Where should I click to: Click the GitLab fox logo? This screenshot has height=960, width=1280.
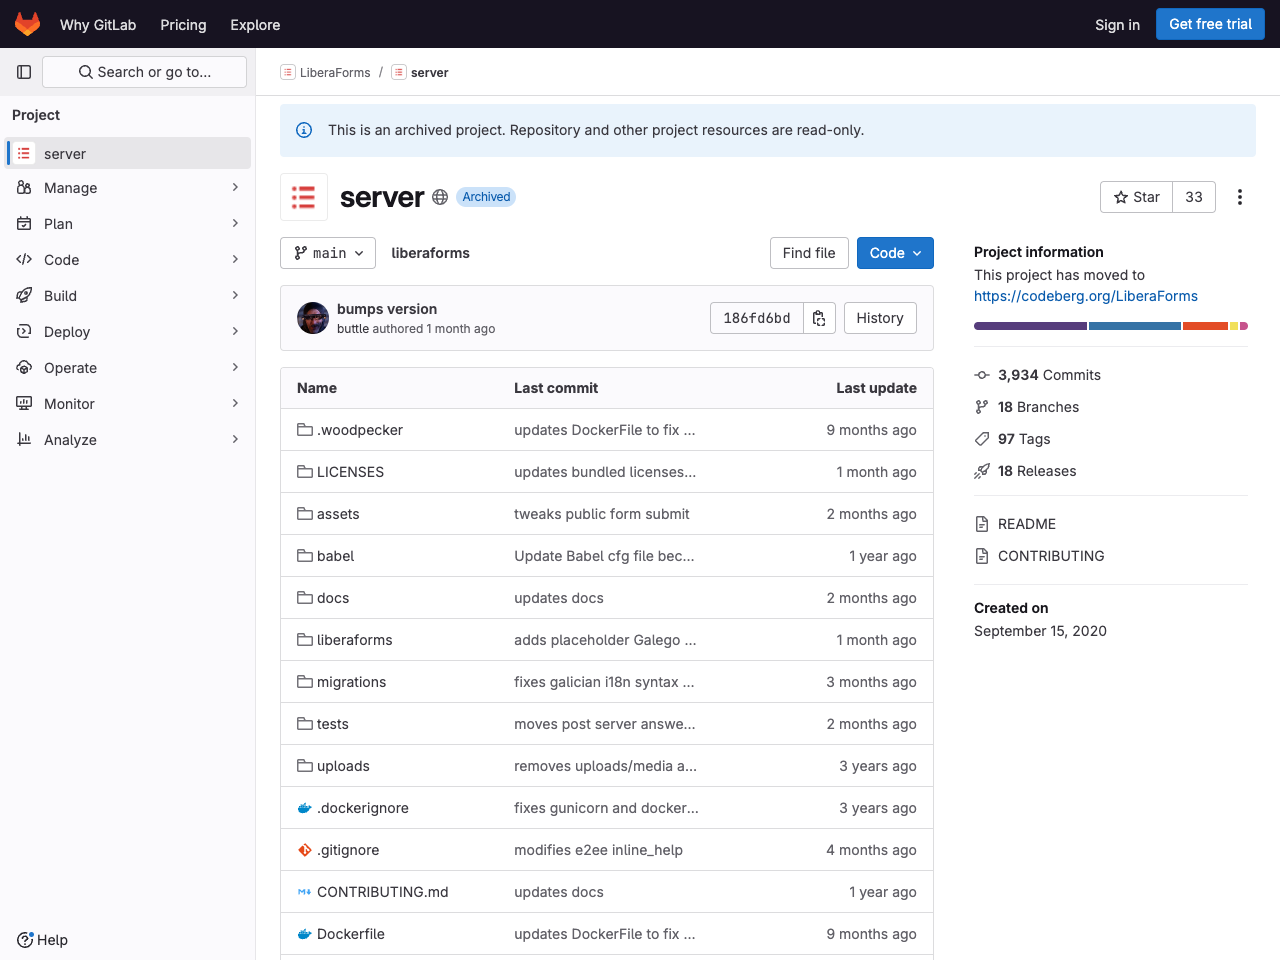coord(28,24)
